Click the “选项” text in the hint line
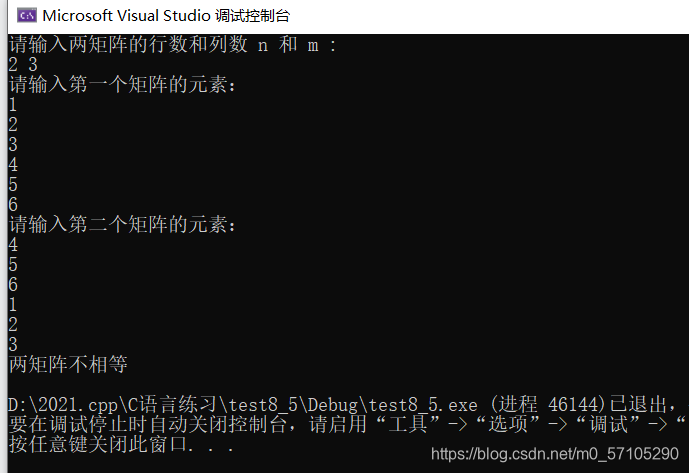The image size is (689, 473). (508, 424)
